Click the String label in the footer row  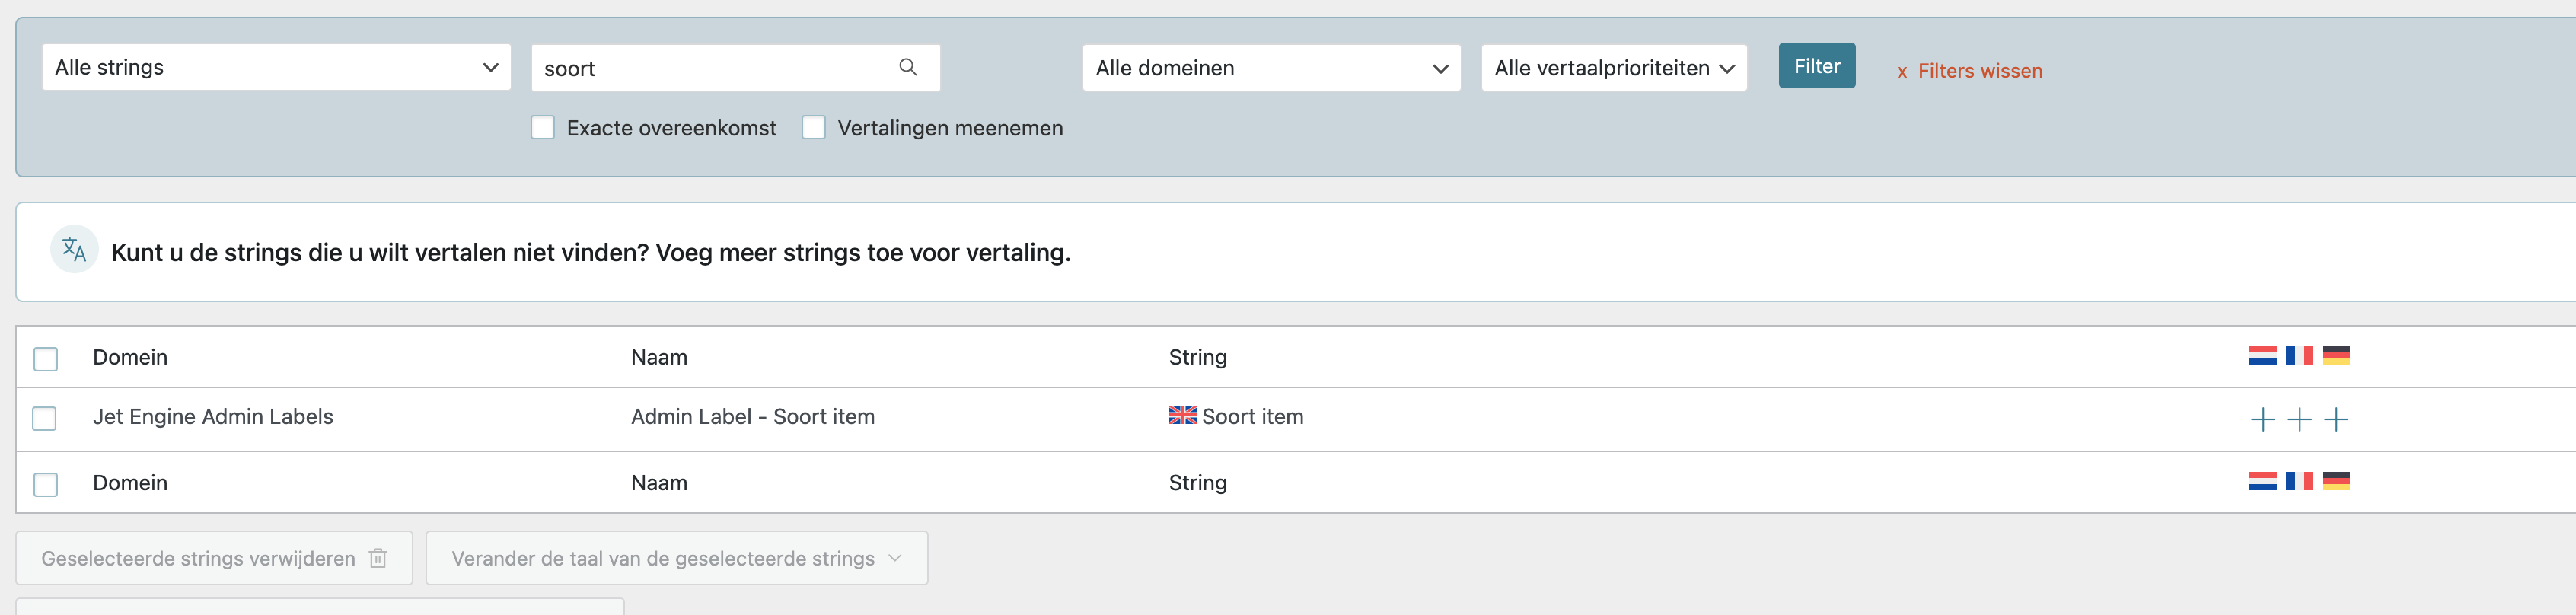tap(1197, 482)
